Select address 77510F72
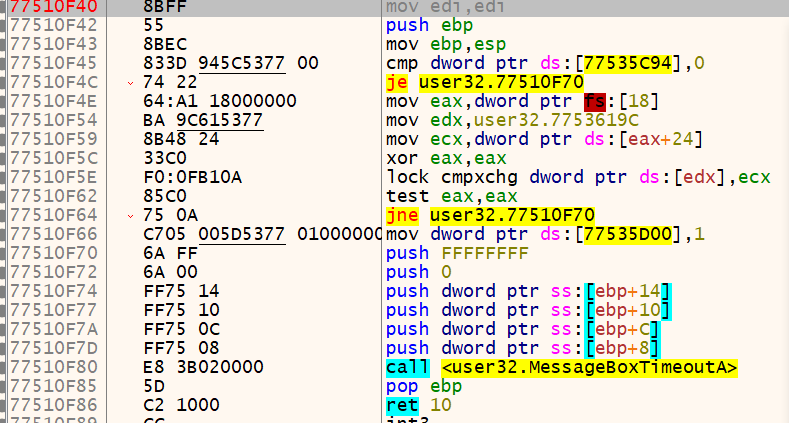Viewport: 789px width, 423px height. 54,272
